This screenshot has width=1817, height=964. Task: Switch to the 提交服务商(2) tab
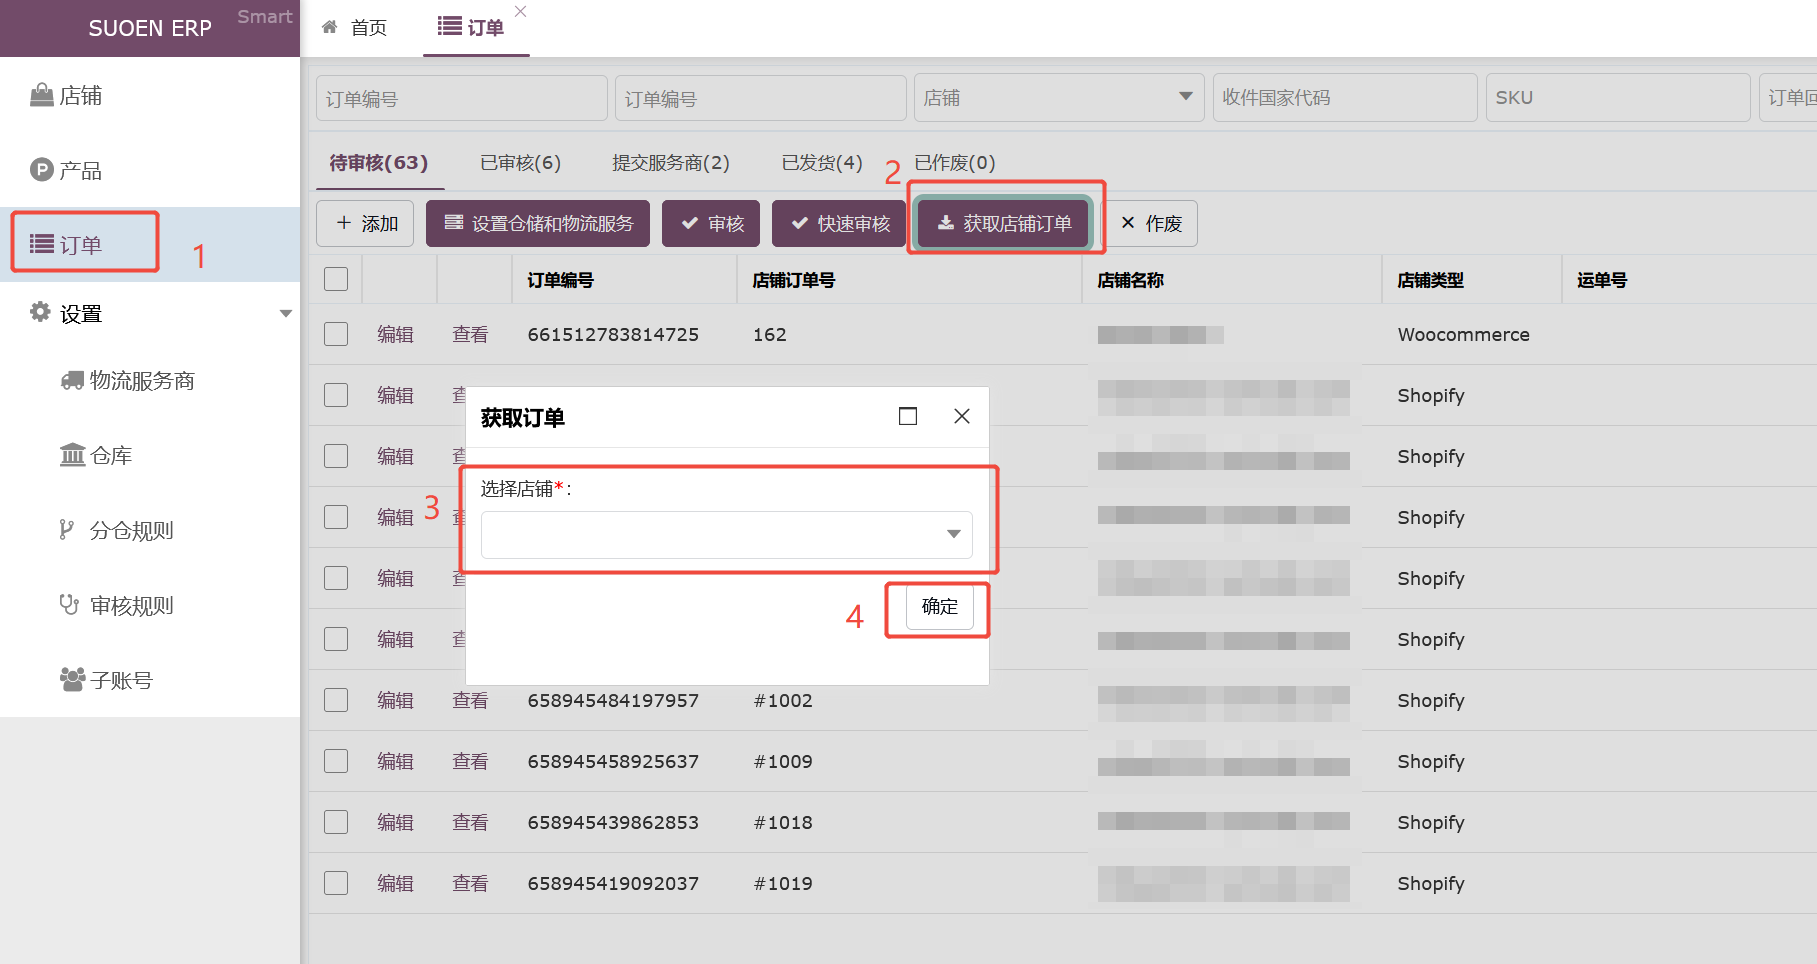click(x=671, y=163)
